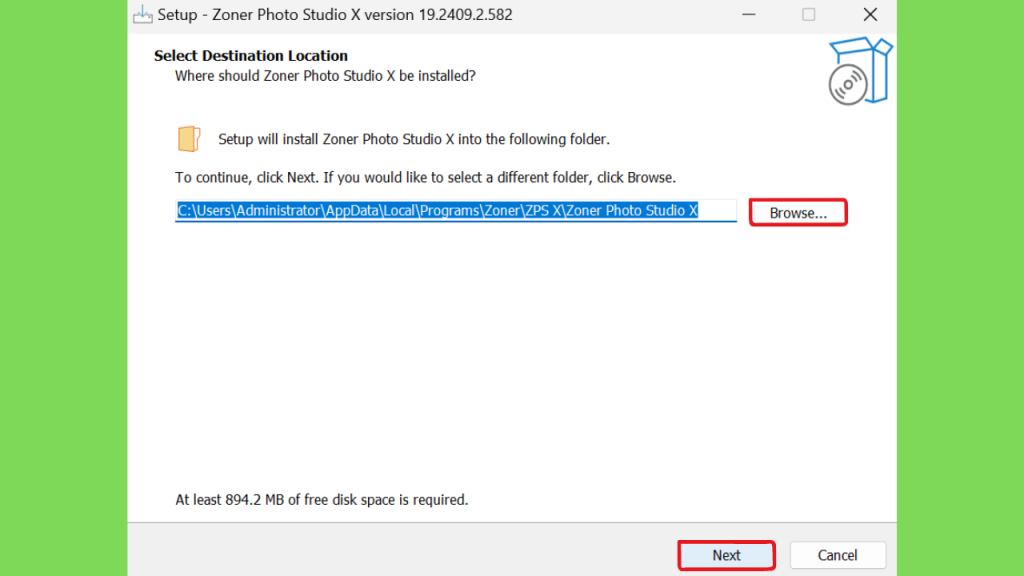Click into the destination folder path field

(455, 211)
